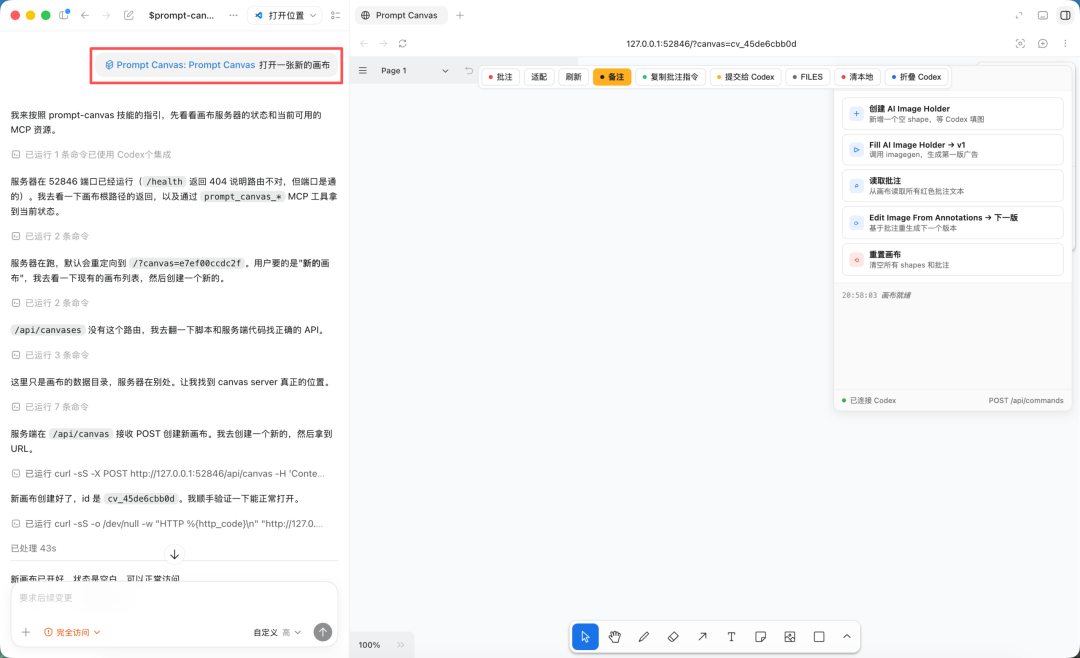This screenshot has width=1080, height=658.
Task: Click the task list icon beside 打开位置
Action: [x=335, y=15]
